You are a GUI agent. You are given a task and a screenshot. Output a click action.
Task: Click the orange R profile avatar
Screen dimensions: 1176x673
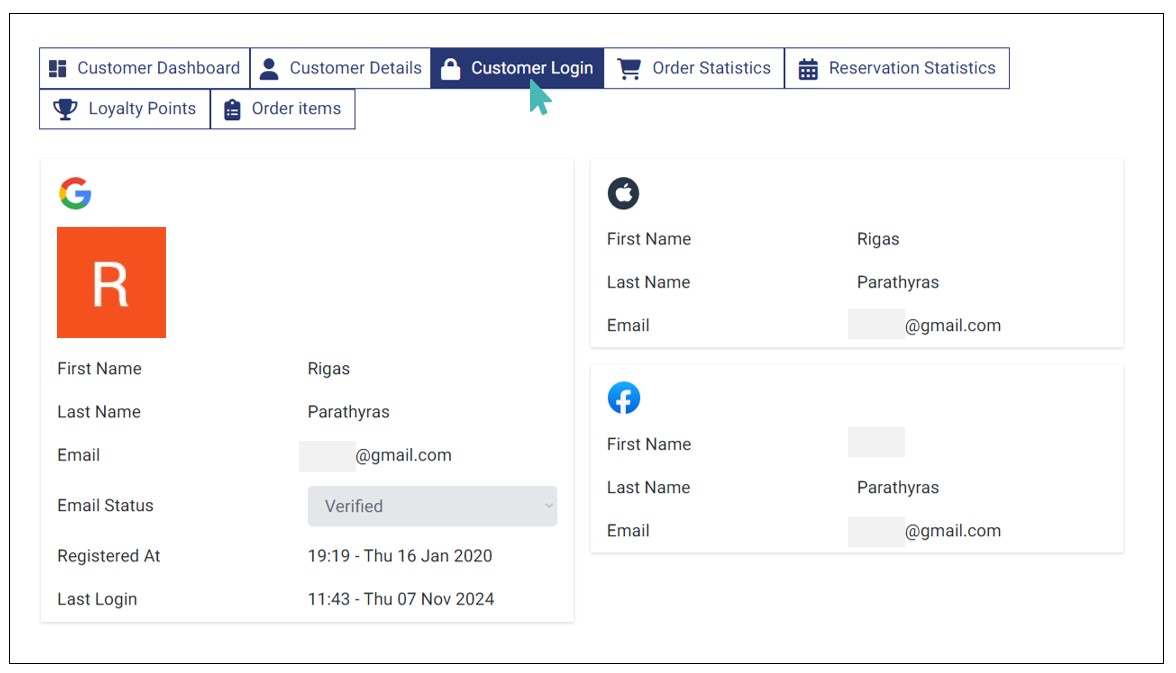[112, 282]
